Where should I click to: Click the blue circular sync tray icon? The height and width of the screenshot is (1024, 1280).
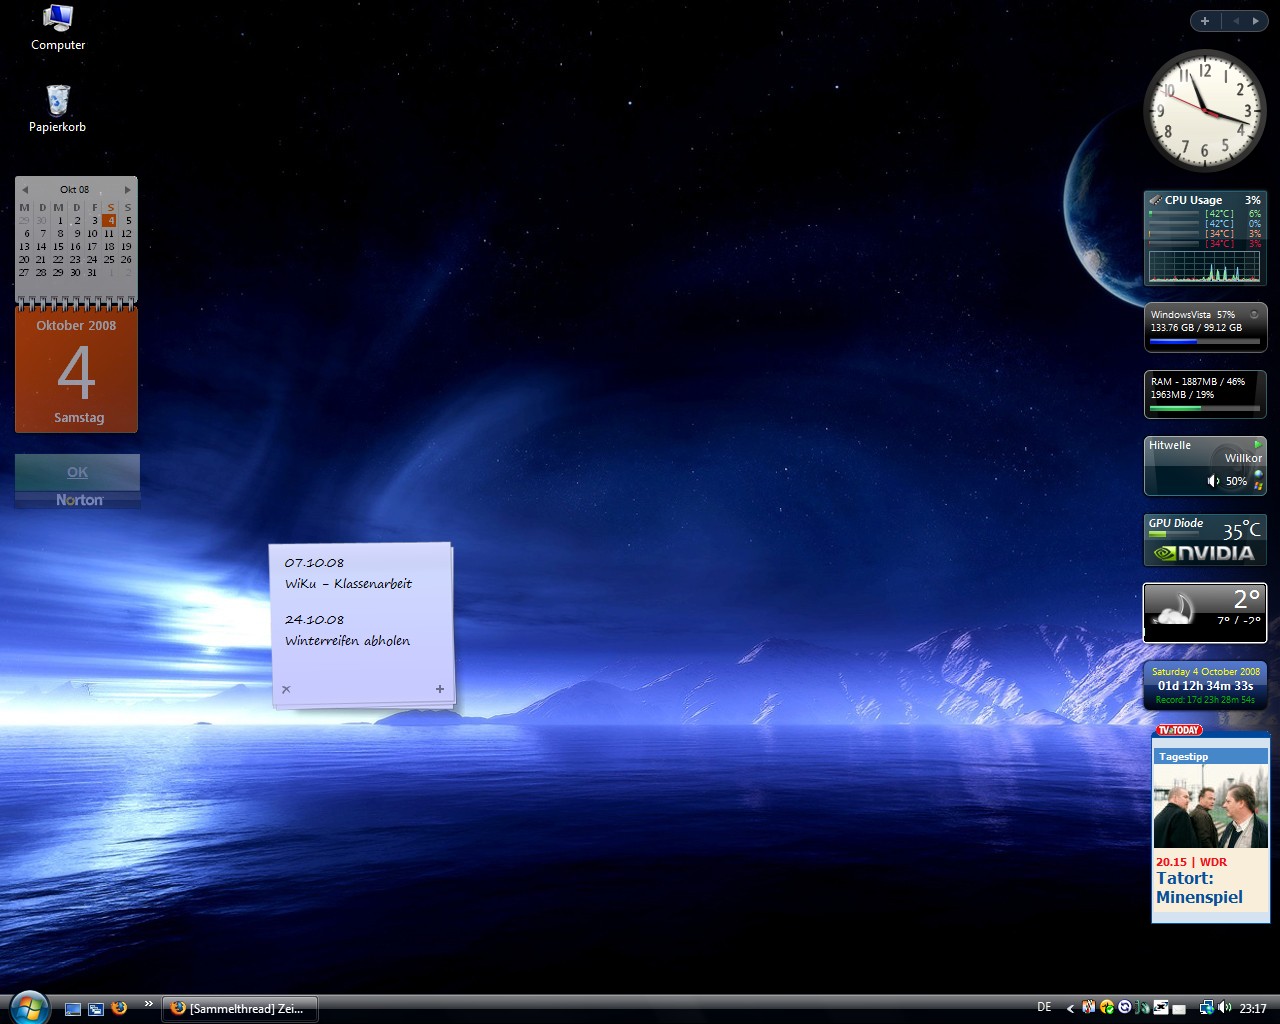click(1125, 1007)
